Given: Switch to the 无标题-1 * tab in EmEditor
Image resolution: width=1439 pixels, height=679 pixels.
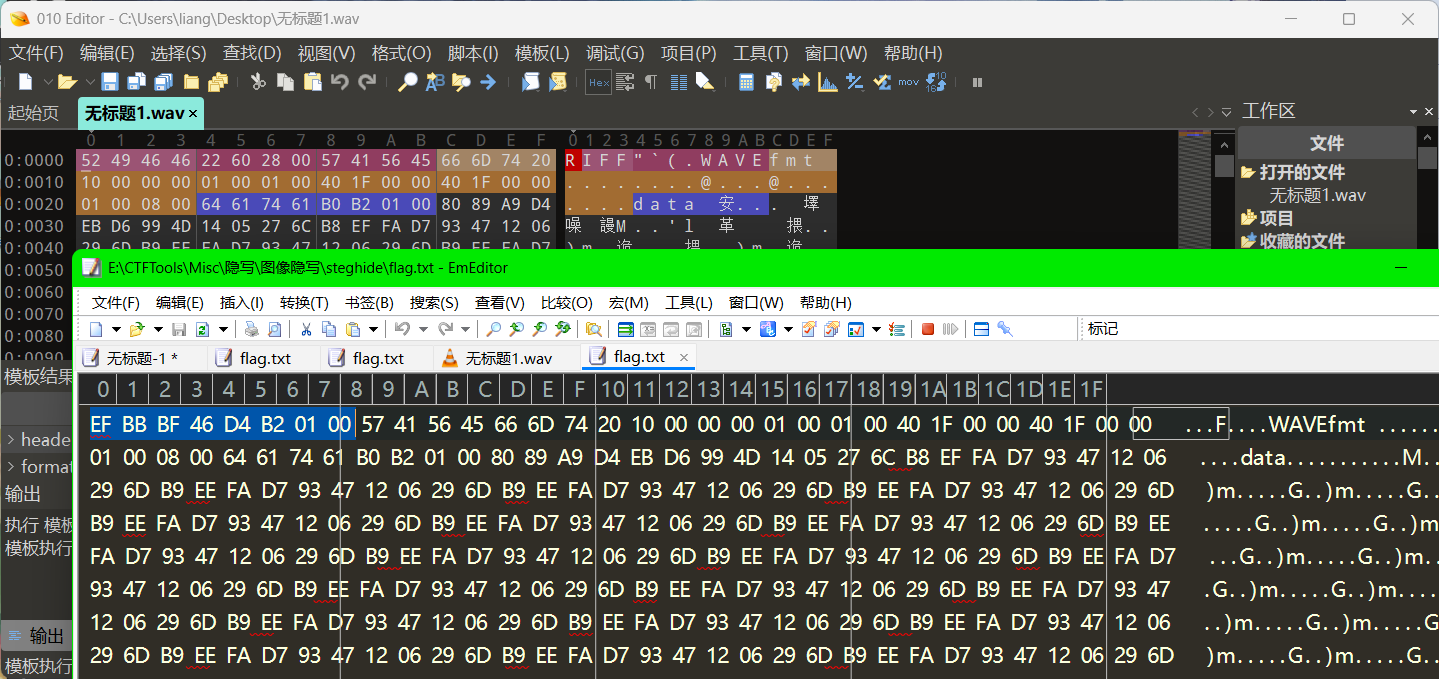Looking at the screenshot, I should coord(142,358).
